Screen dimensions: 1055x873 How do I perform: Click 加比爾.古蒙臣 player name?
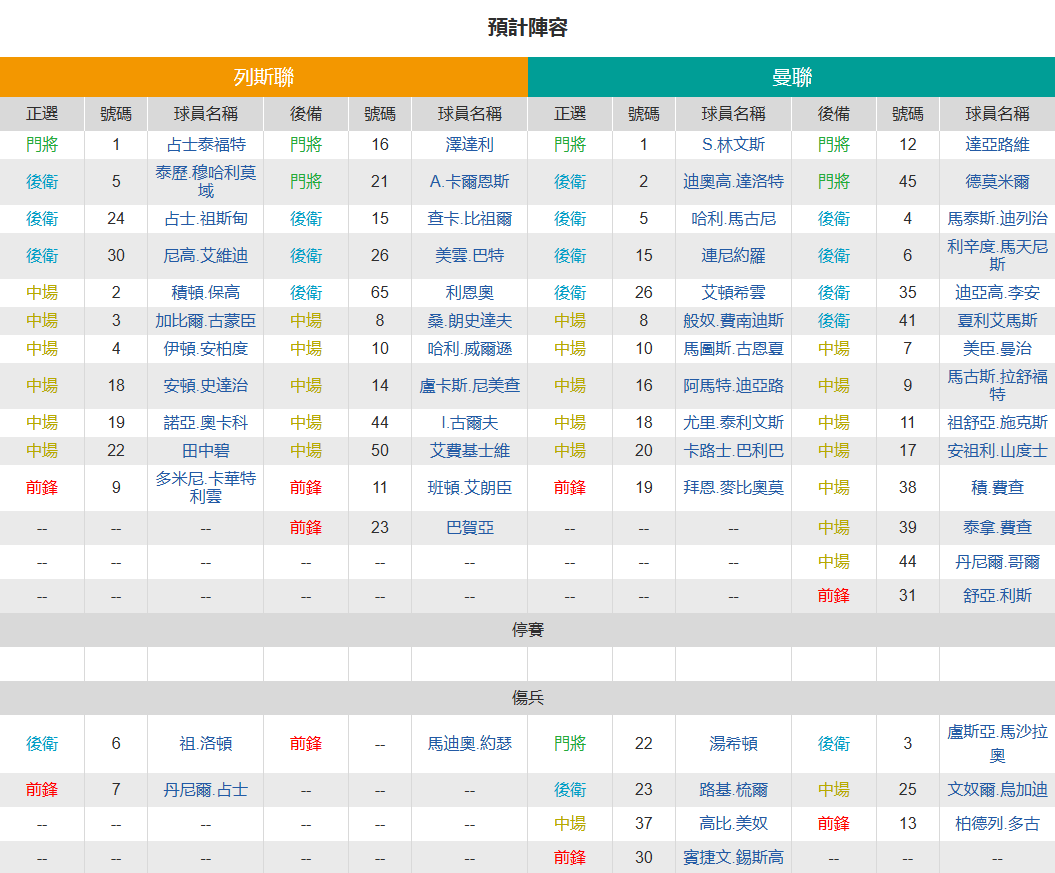[x=205, y=321]
